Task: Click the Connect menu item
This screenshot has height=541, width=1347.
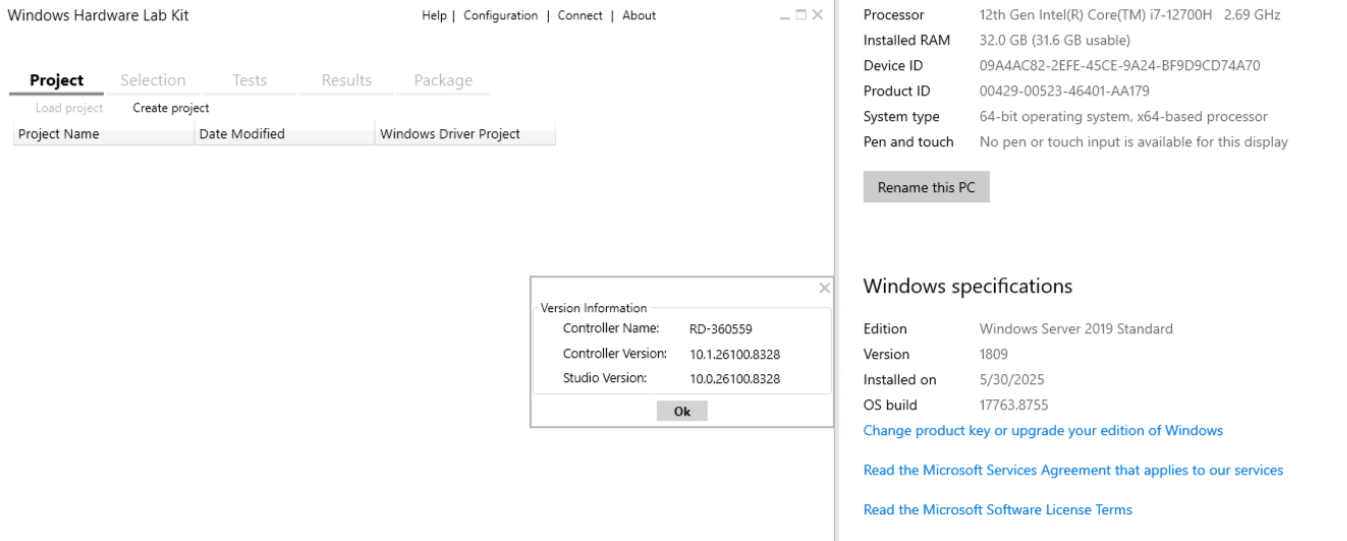Action: (x=580, y=15)
